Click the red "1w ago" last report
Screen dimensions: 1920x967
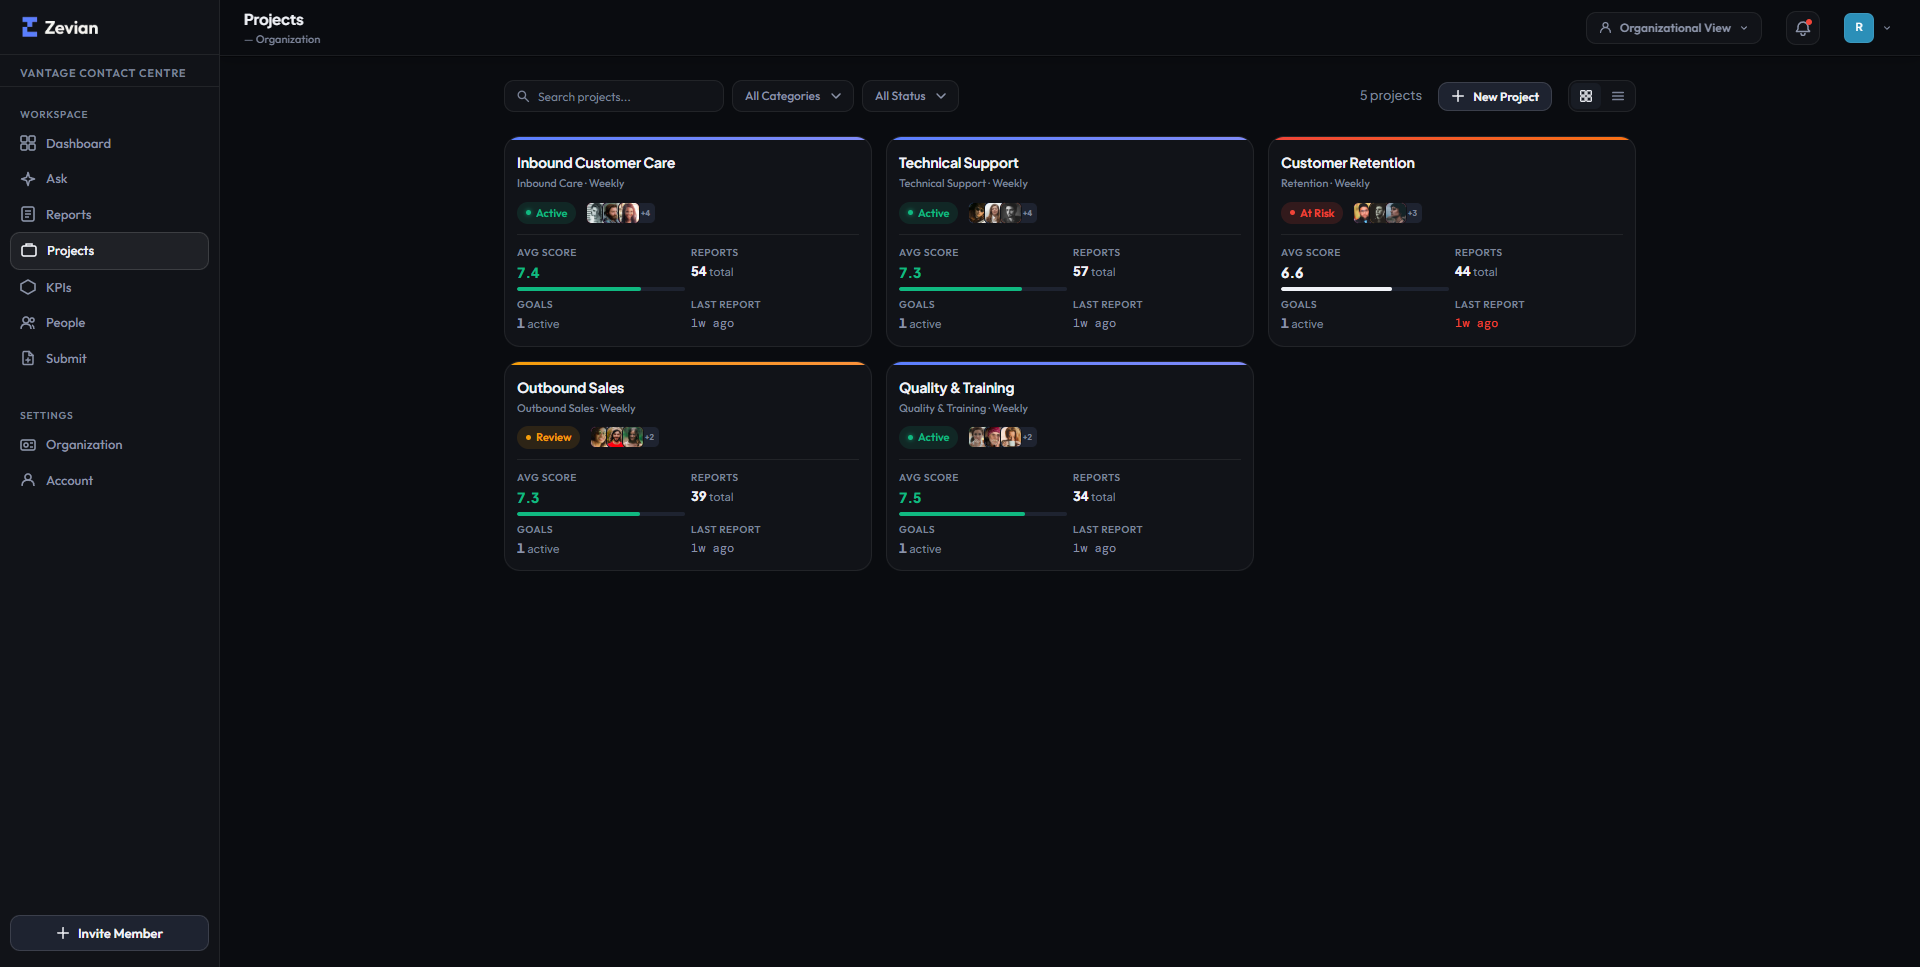click(x=1476, y=323)
